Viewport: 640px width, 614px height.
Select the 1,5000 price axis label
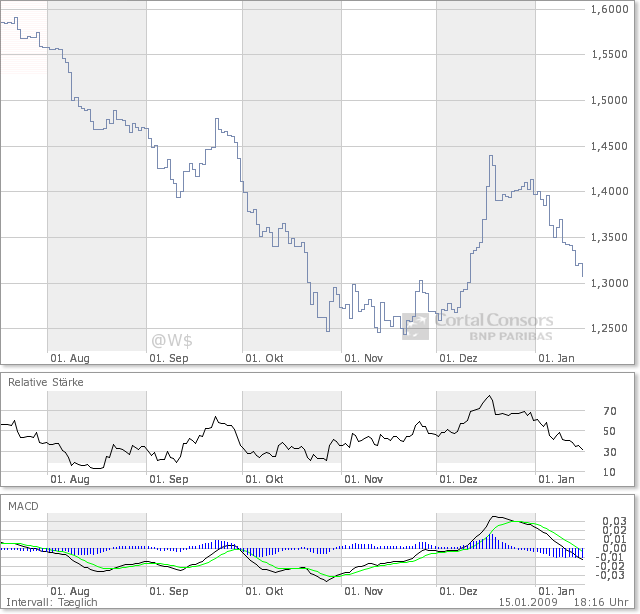click(x=609, y=100)
